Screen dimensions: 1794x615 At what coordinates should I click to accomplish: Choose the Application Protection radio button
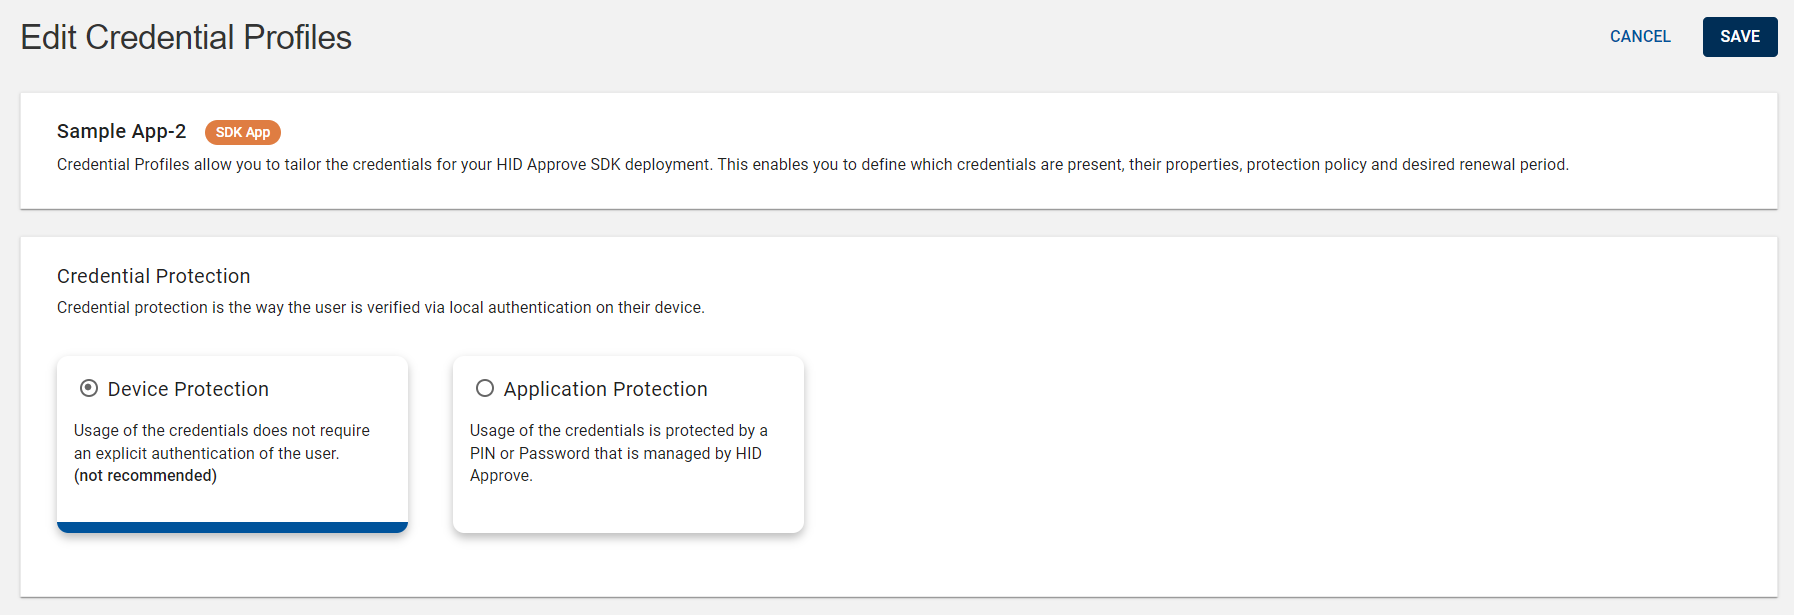click(x=485, y=388)
